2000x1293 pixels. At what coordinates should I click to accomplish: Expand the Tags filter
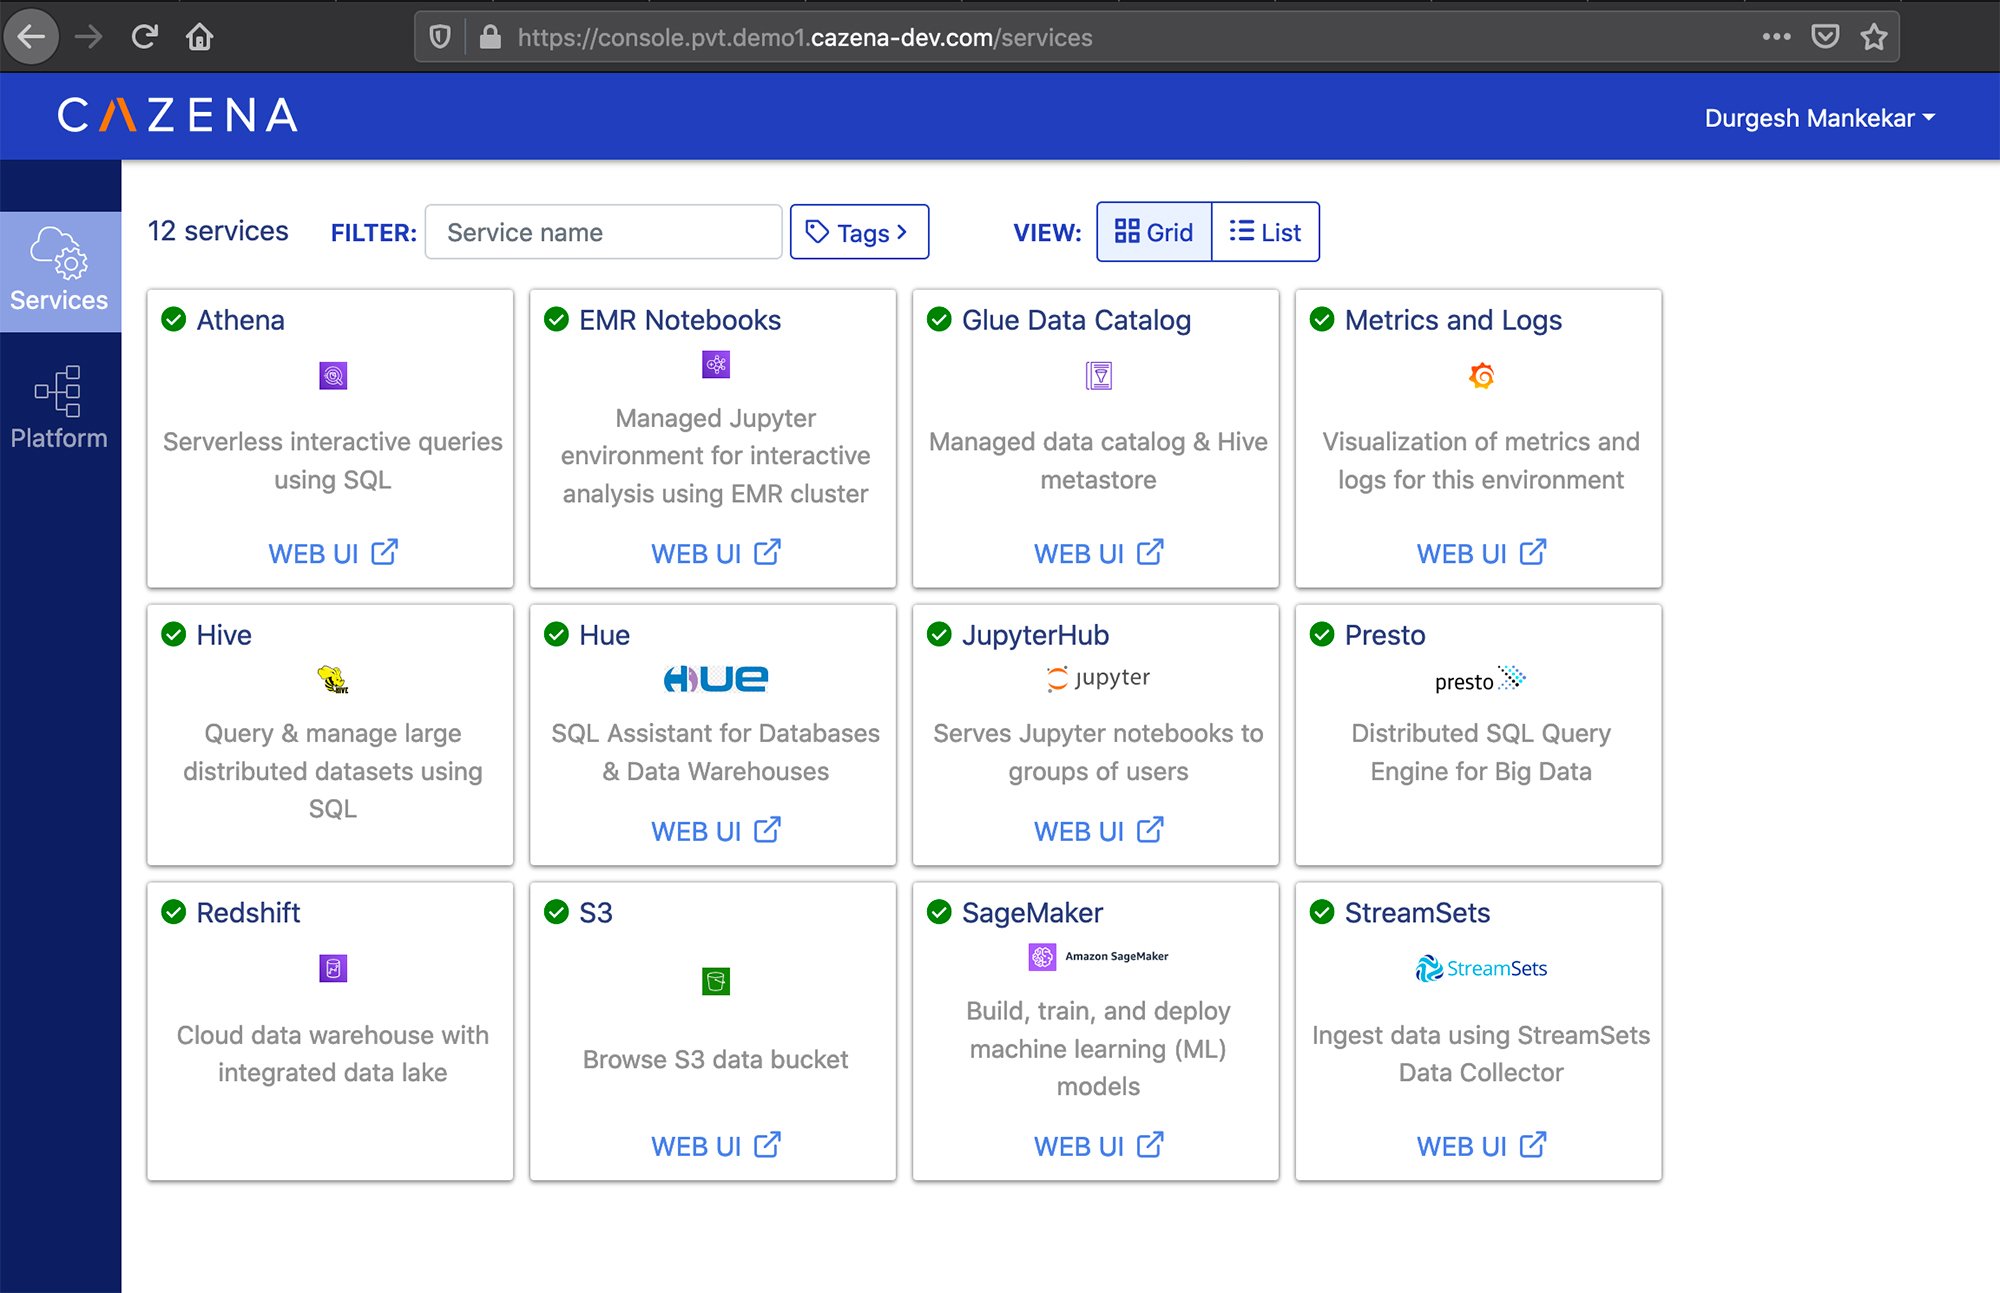(858, 231)
